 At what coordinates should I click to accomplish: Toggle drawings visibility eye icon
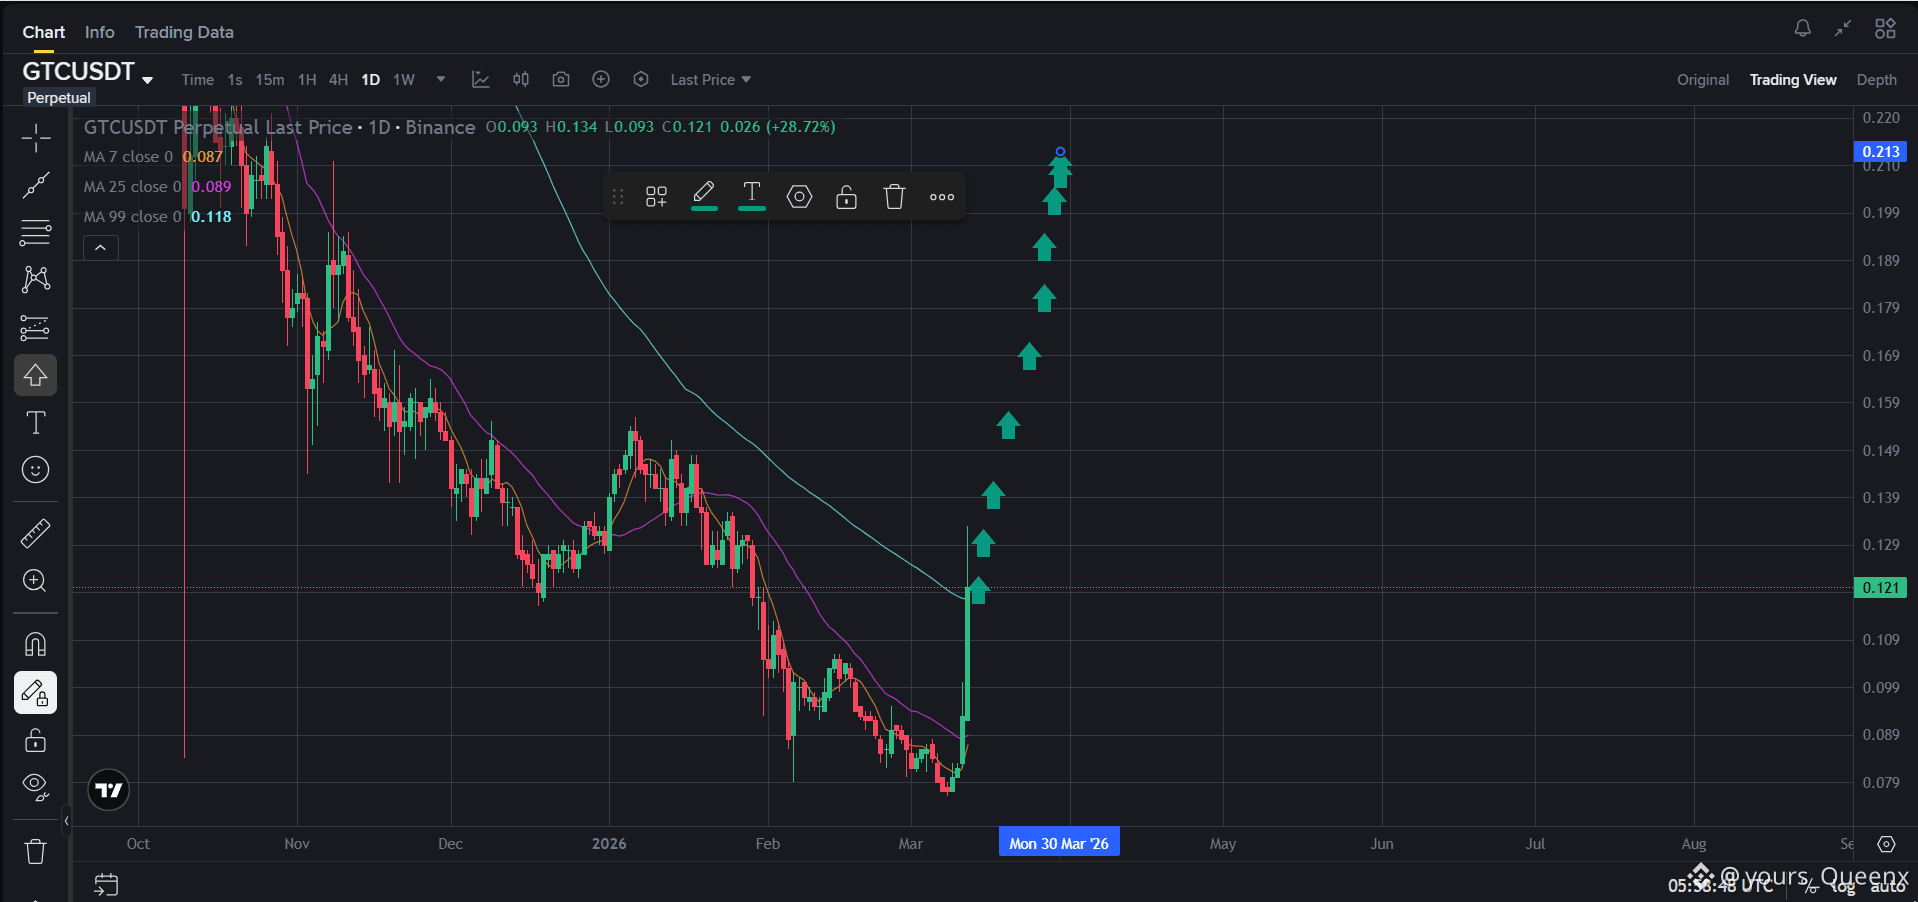36,788
